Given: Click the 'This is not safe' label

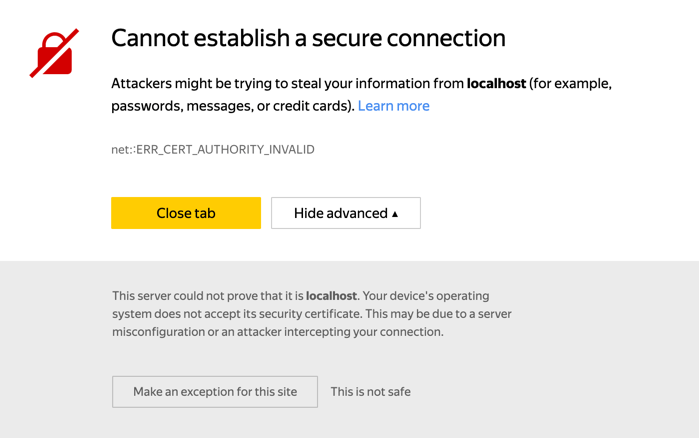Looking at the screenshot, I should tap(370, 392).
